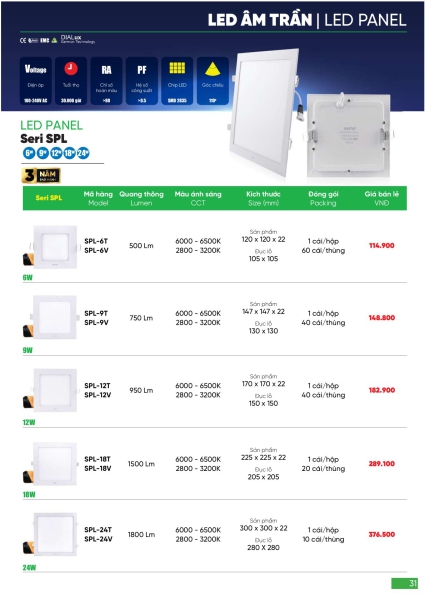Viewport: 425px width, 600px height.
Task: Click the price 114.900
Action: coord(381,246)
